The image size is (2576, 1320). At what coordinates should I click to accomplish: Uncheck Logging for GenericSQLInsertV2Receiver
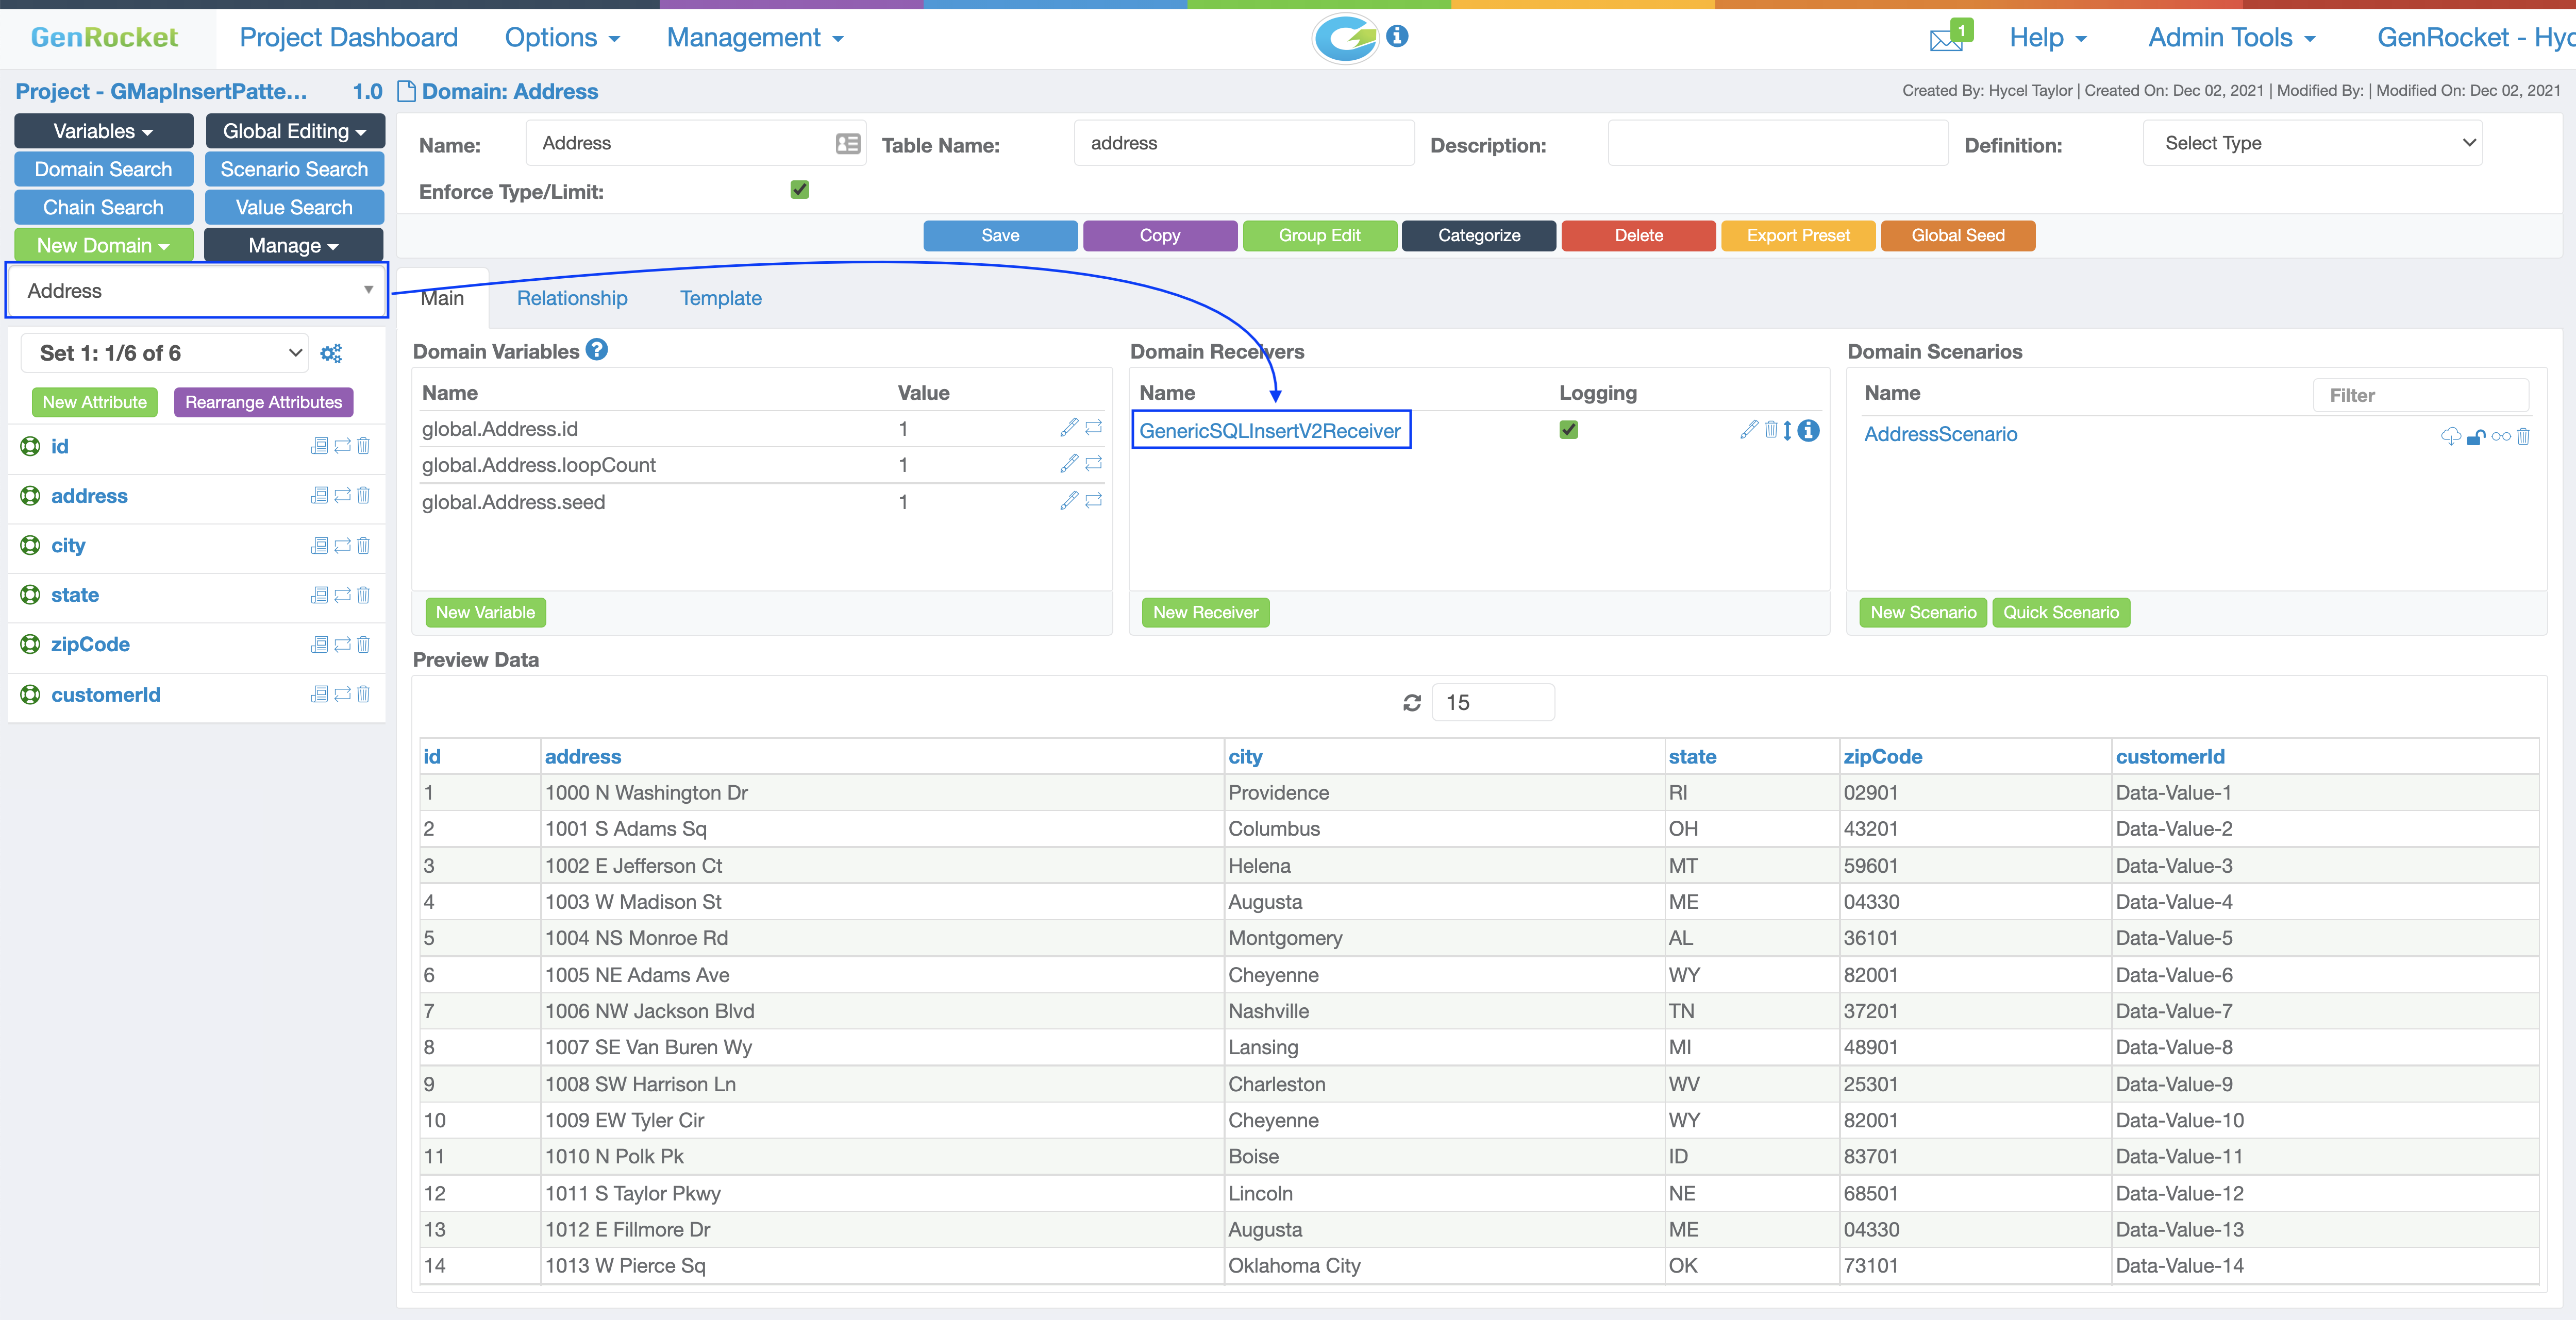click(1568, 430)
